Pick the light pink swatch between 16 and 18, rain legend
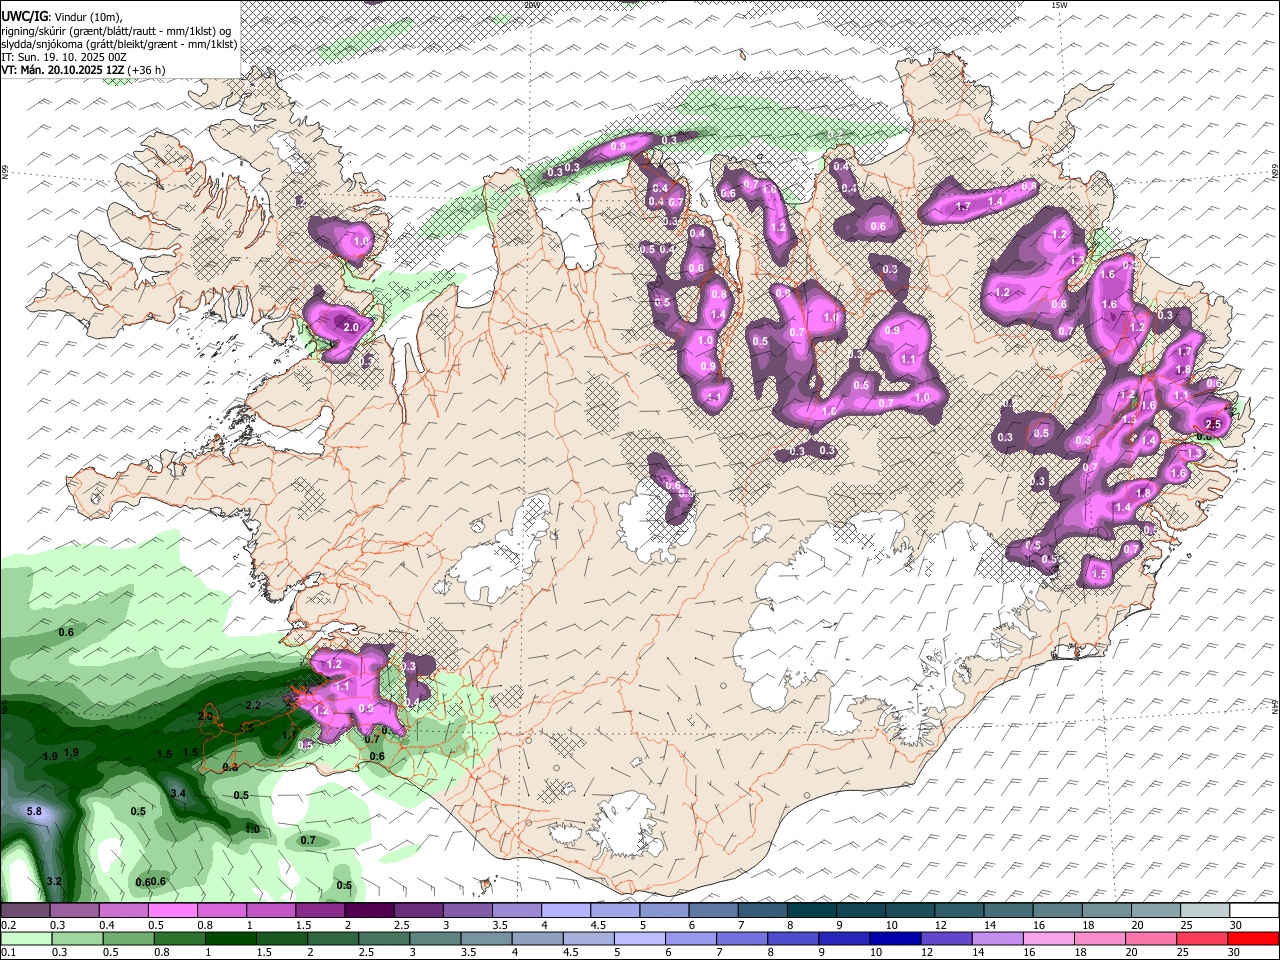This screenshot has height=960, width=1280. [1048, 938]
